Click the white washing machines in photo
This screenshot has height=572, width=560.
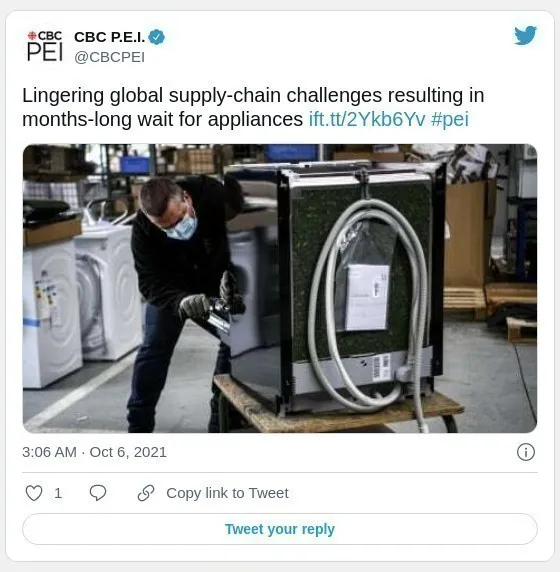pos(82,303)
